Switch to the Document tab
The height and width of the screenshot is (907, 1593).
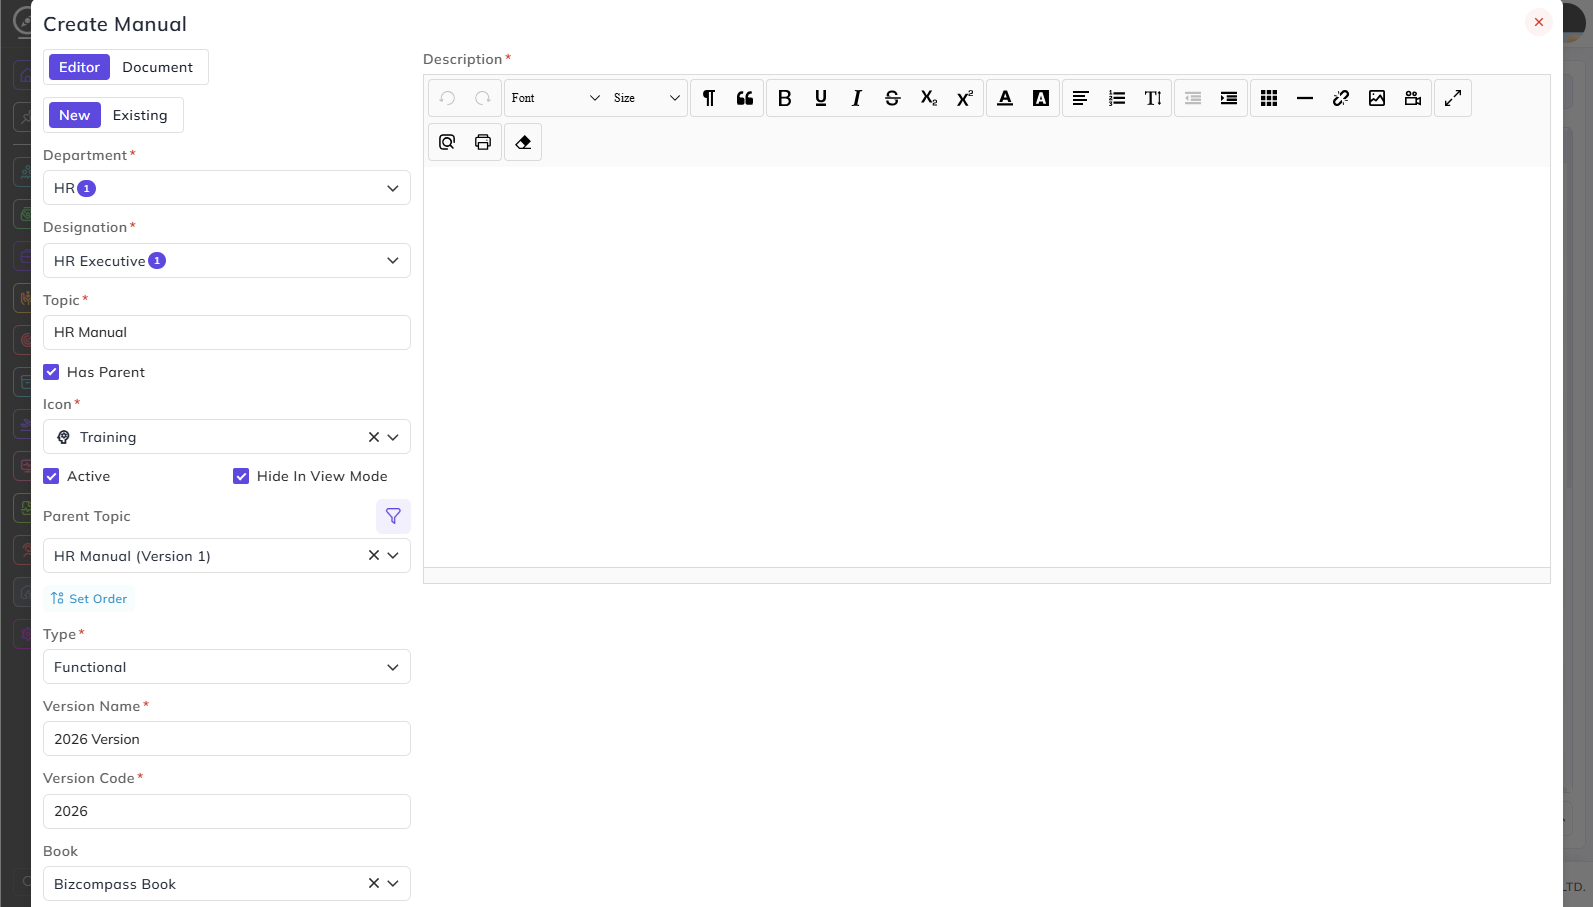158,67
